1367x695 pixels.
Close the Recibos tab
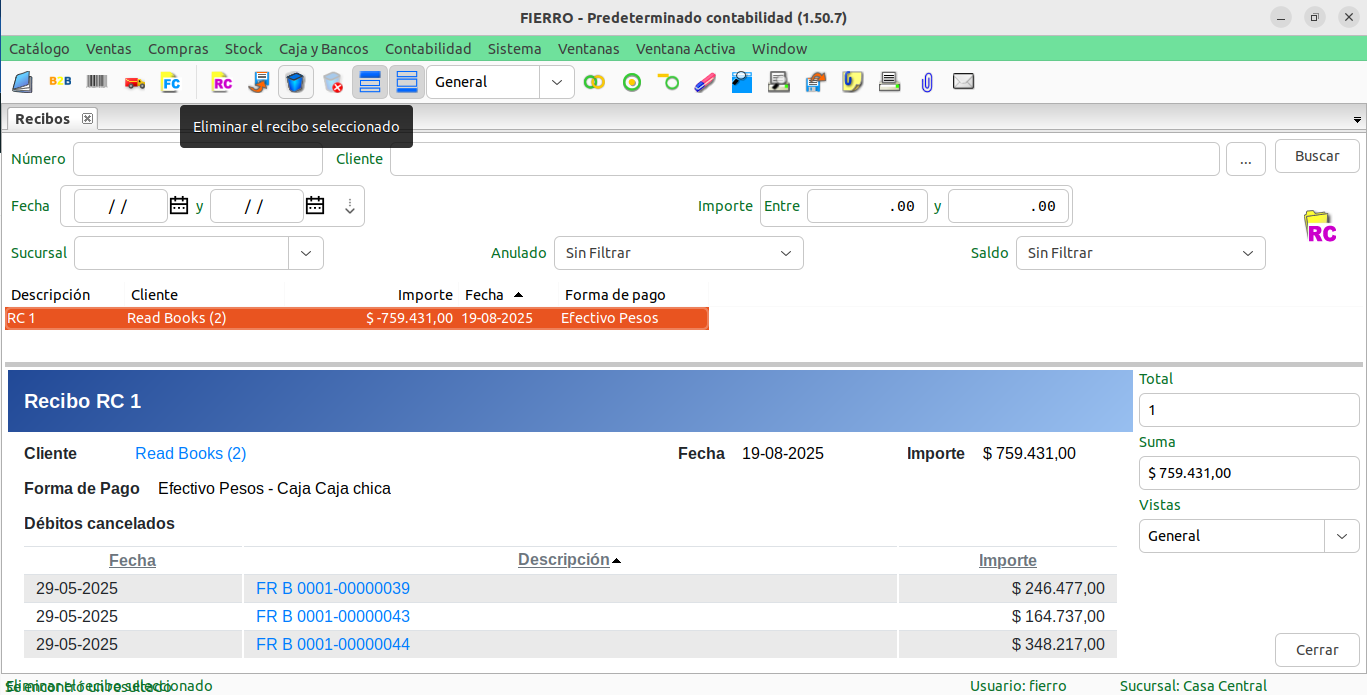click(87, 119)
